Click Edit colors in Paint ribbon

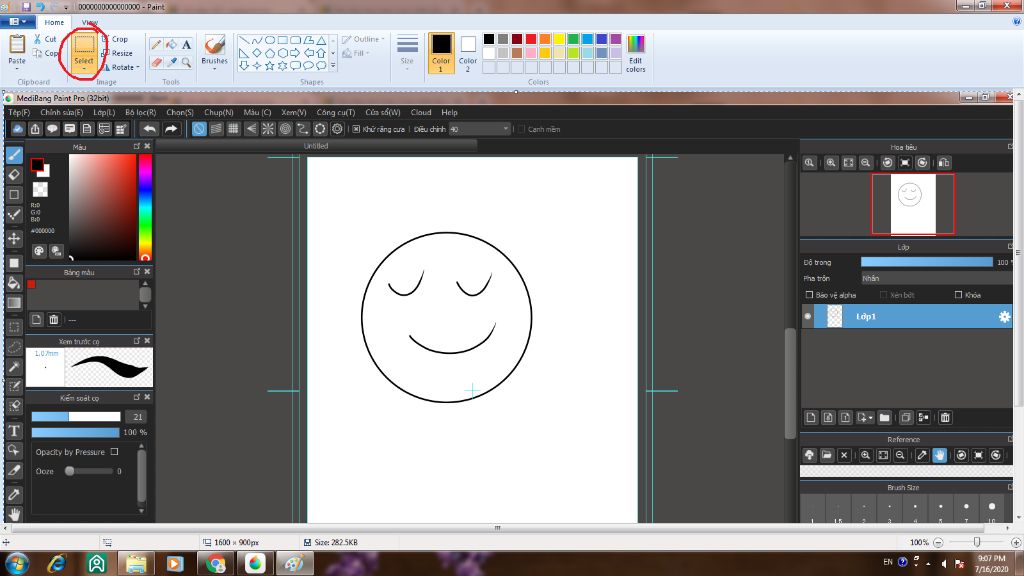[635, 54]
